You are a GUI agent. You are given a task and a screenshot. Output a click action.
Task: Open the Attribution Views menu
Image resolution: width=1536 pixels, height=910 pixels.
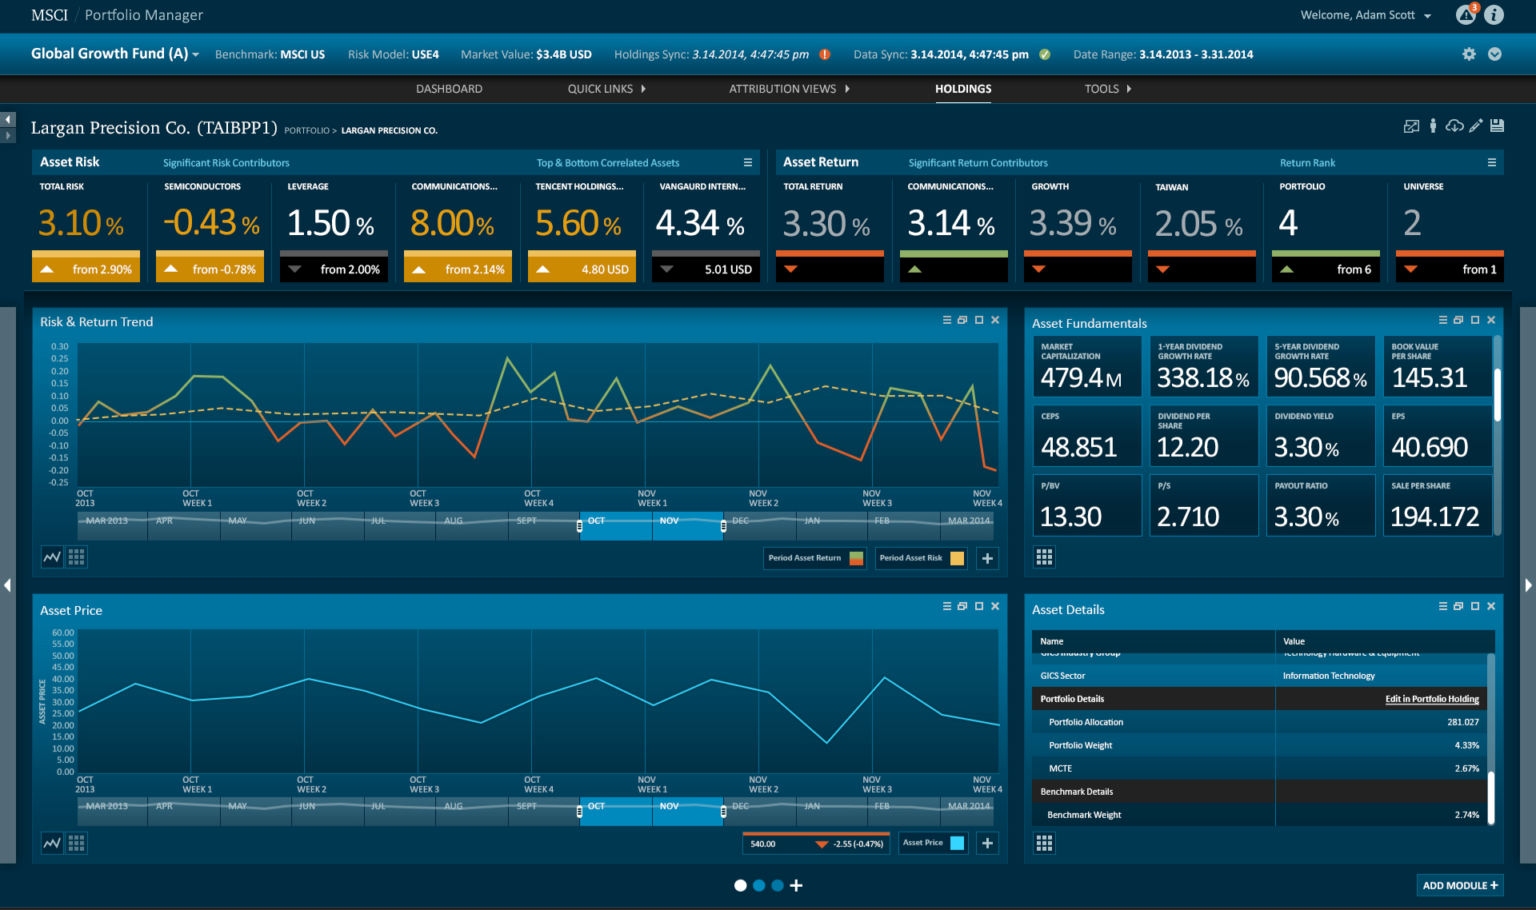click(789, 89)
